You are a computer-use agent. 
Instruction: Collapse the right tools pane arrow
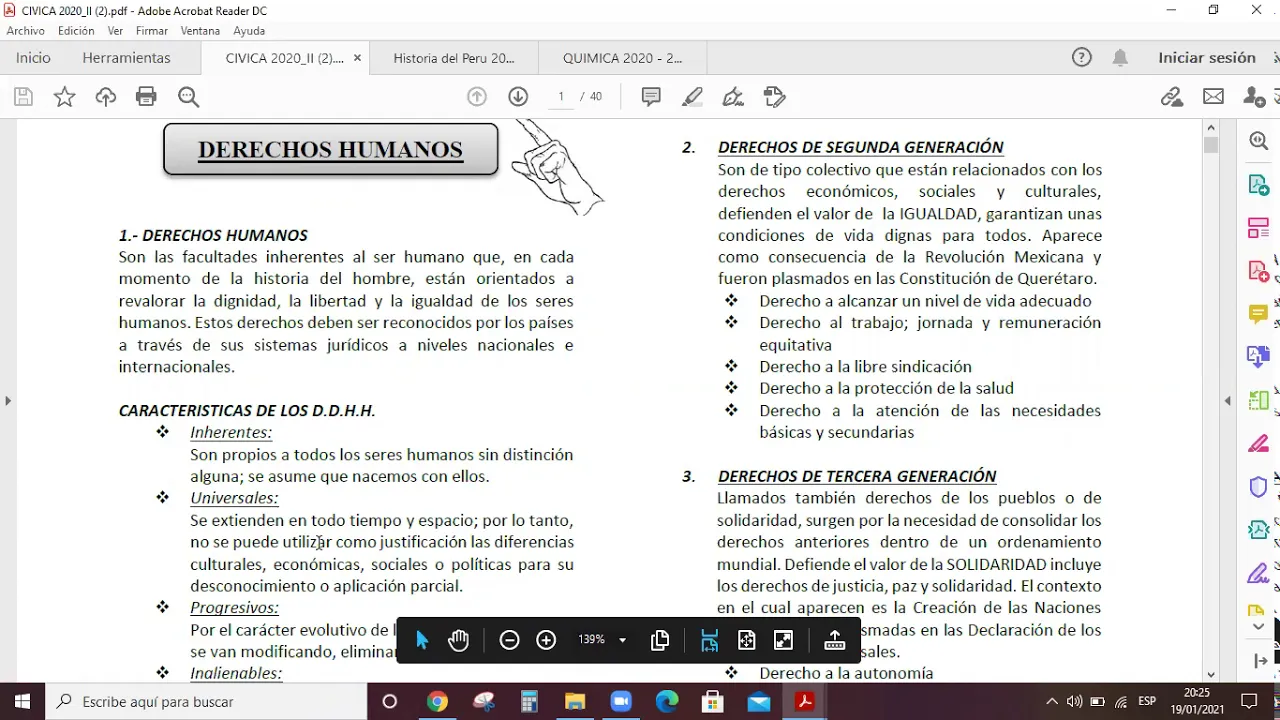[x=1228, y=401]
